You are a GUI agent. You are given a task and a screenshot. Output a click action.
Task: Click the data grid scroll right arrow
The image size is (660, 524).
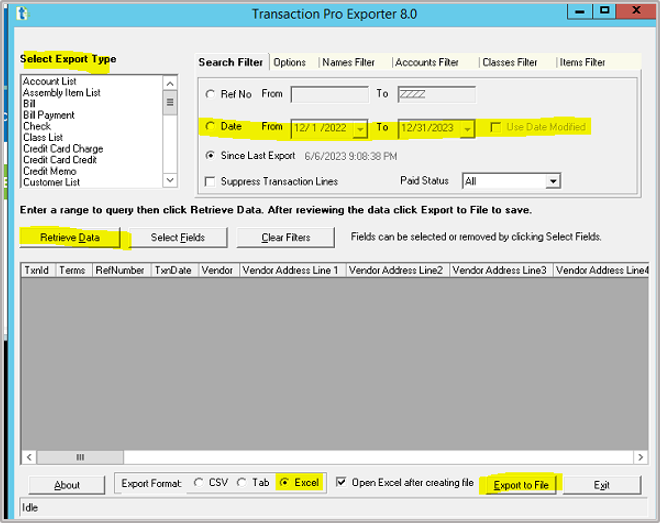640,457
